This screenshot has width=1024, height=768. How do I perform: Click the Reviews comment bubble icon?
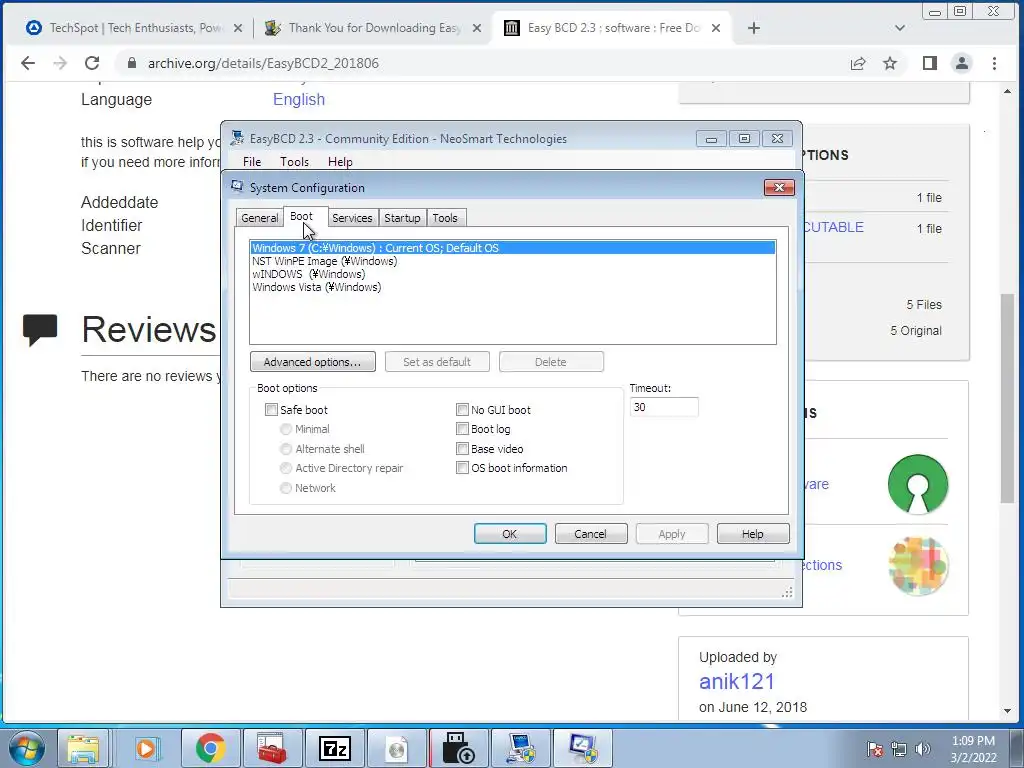[x=40, y=328]
